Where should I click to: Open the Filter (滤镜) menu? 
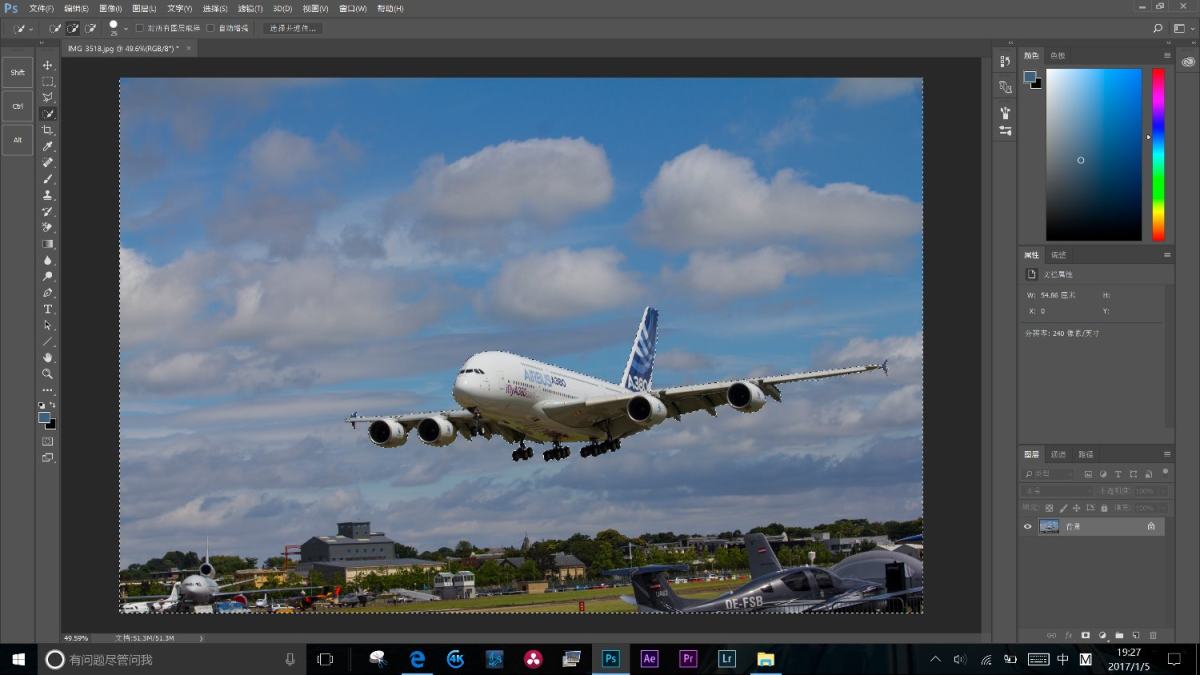coord(250,8)
